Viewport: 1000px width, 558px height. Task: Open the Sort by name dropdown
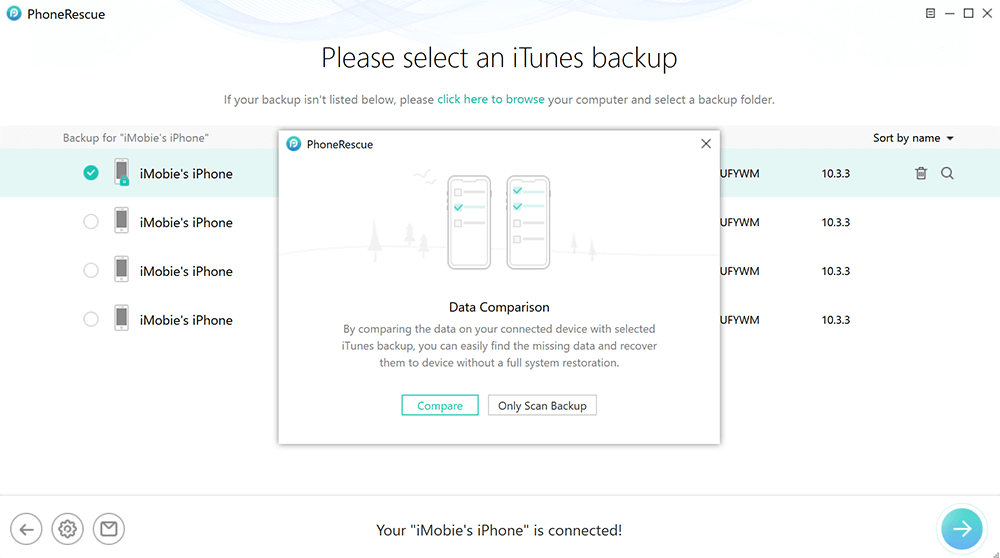pos(913,138)
